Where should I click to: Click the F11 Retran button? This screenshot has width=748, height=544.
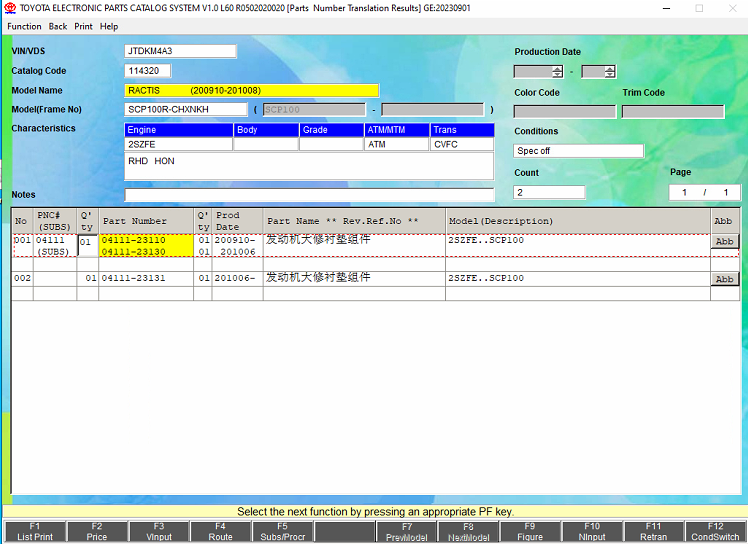pos(654,532)
